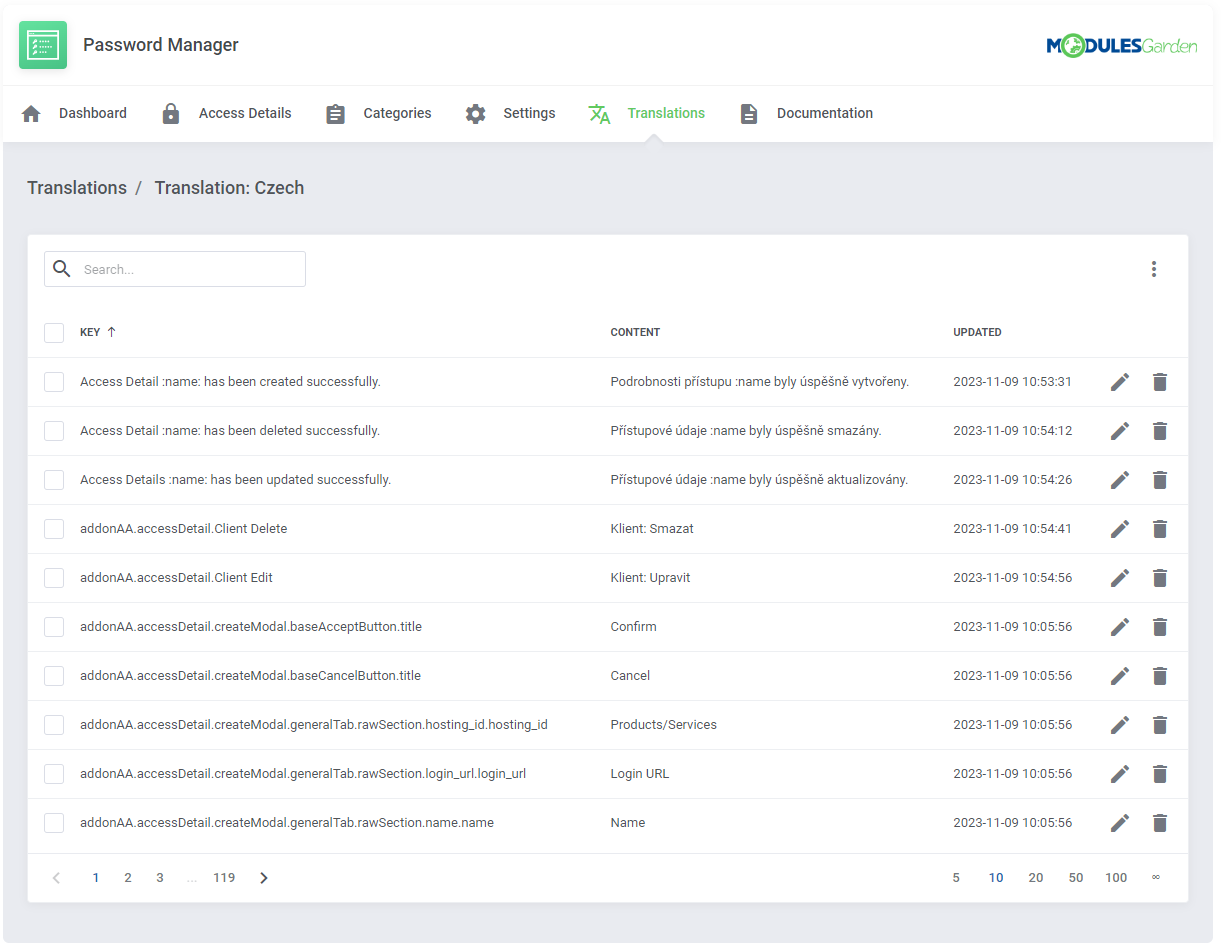The width and height of the screenshot is (1221, 946).
Task: Show 10 entries per page
Action: tap(996, 878)
